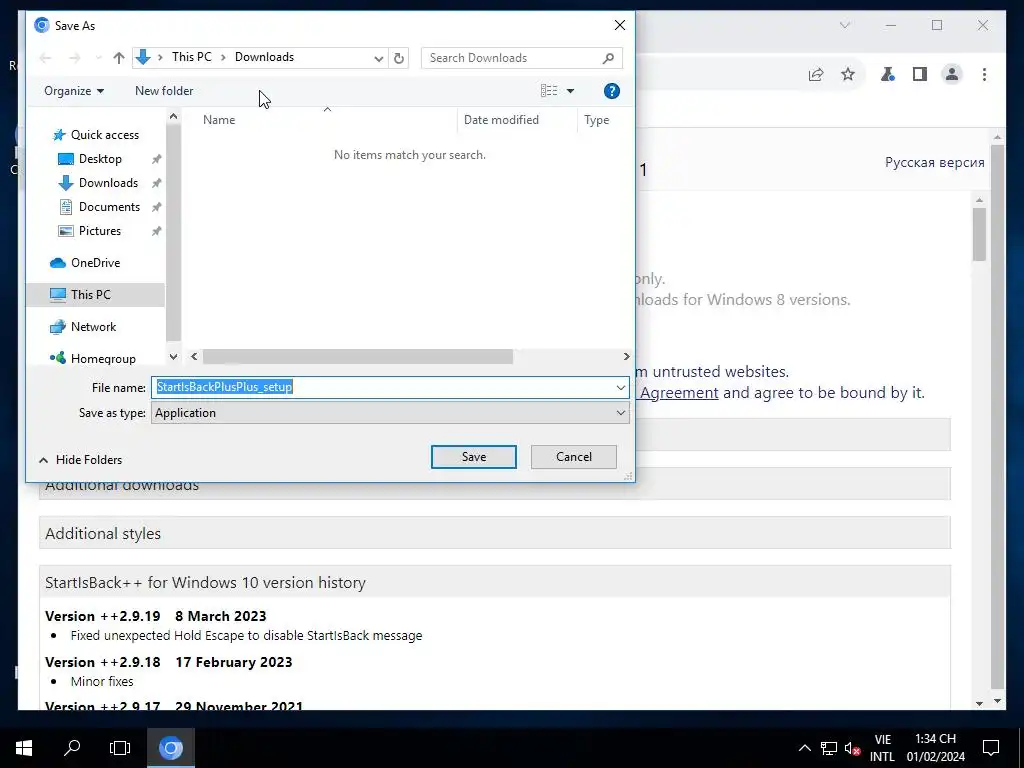
Task: Sort by Name column header
Action: click(x=219, y=120)
